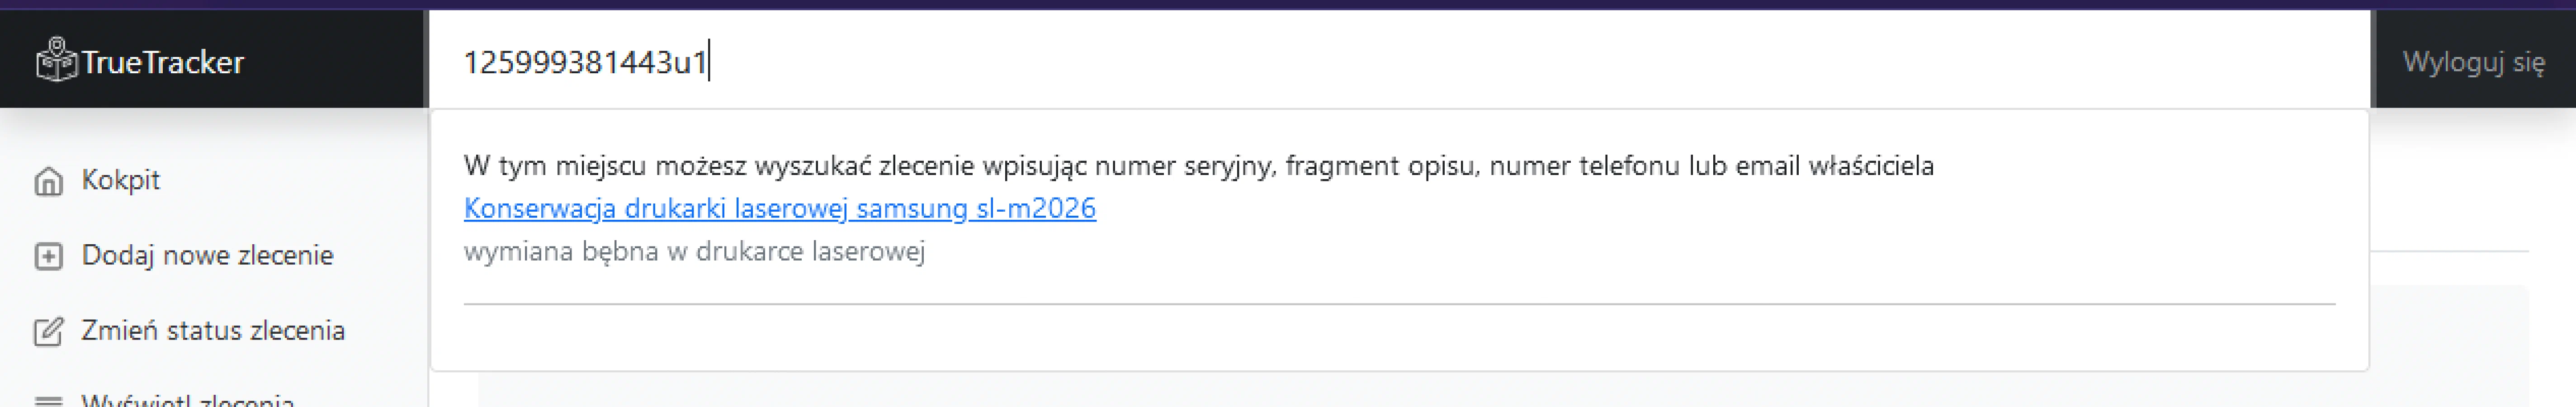The image size is (2576, 407).
Task: Open the Konserwacja drukarki laserowej samsung result link
Action: pyautogui.click(x=780, y=210)
